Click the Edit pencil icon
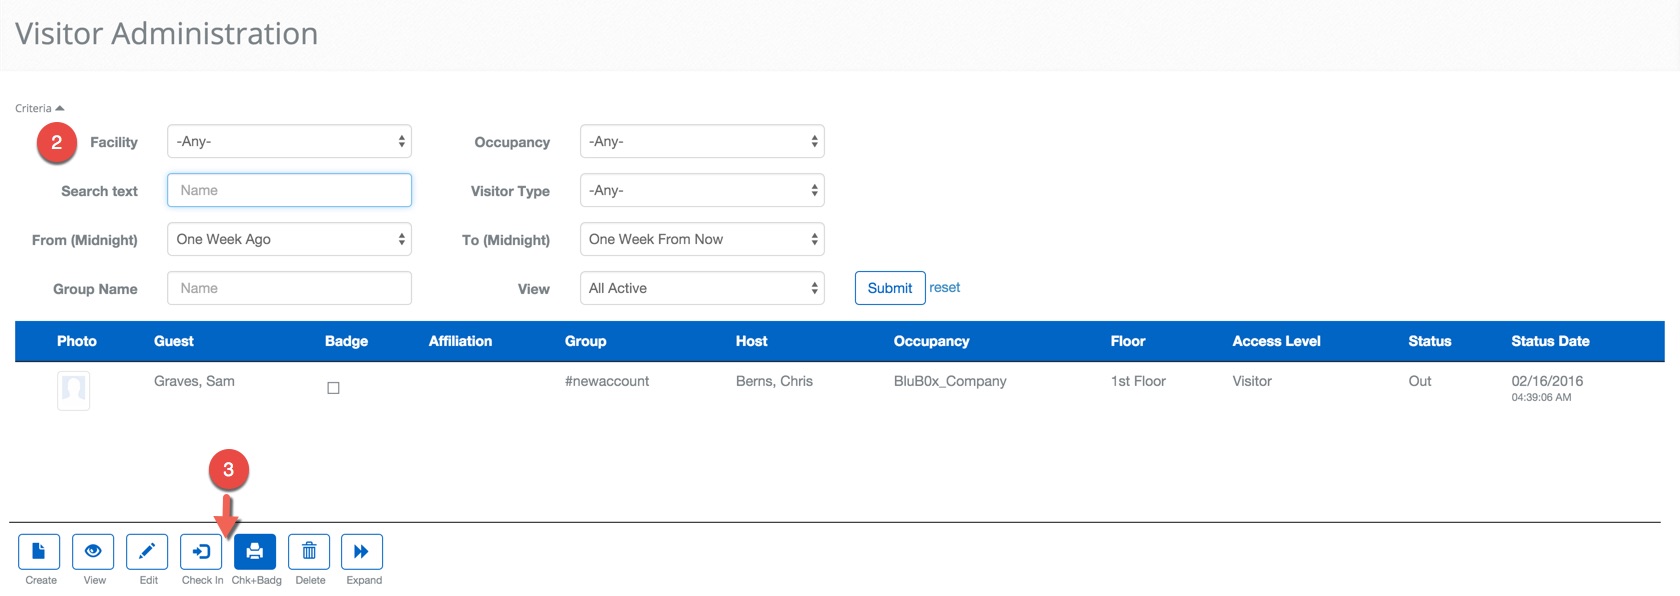This screenshot has width=1680, height=596. point(147,552)
